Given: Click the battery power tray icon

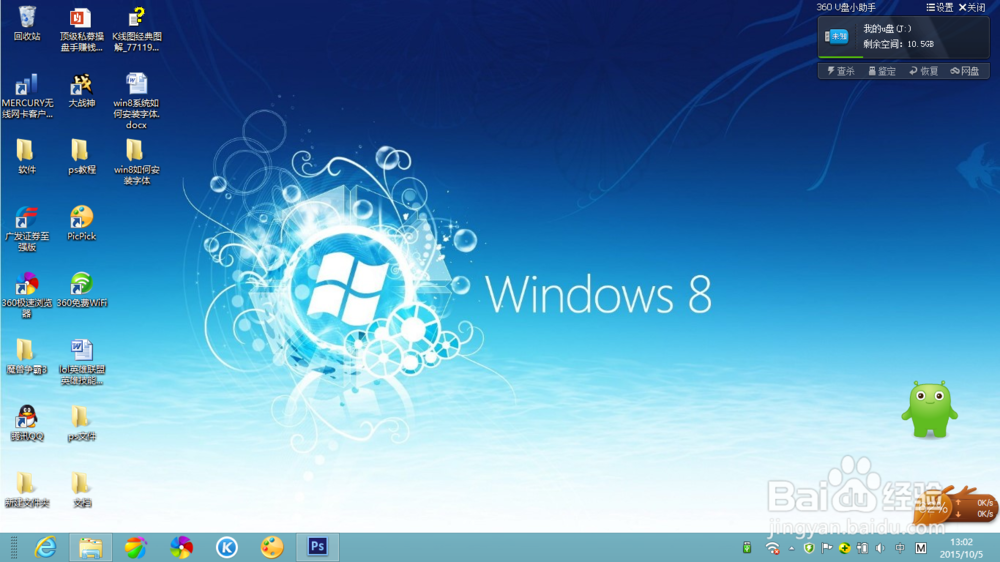Looking at the screenshot, I should [862, 548].
